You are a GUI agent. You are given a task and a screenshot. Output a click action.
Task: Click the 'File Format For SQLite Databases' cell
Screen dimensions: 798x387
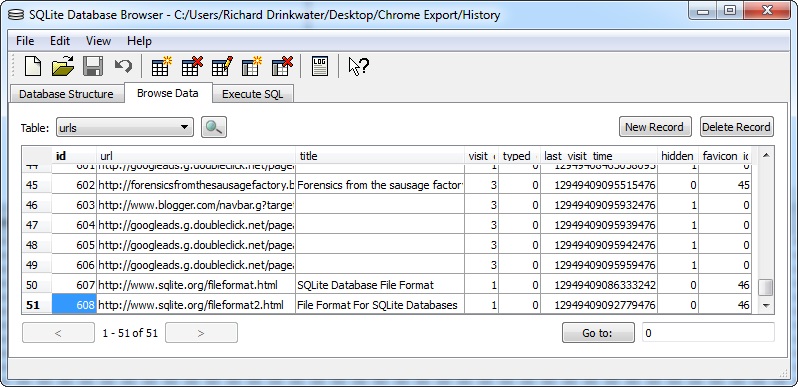pos(380,305)
